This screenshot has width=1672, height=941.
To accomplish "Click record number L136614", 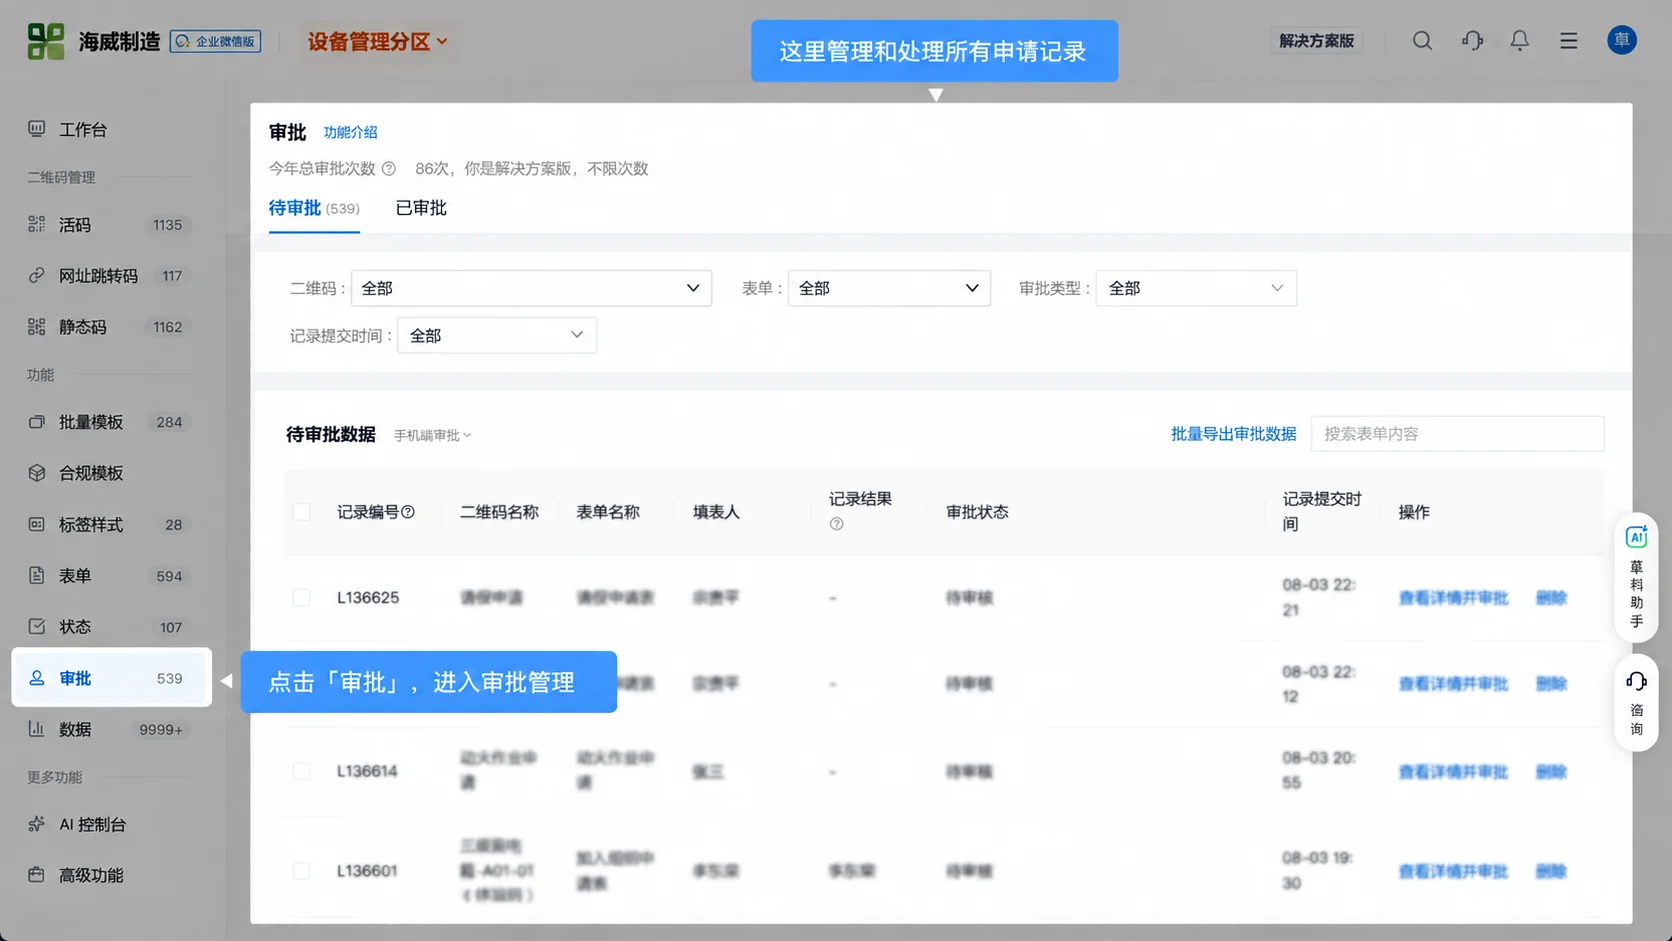I will 367,771.
